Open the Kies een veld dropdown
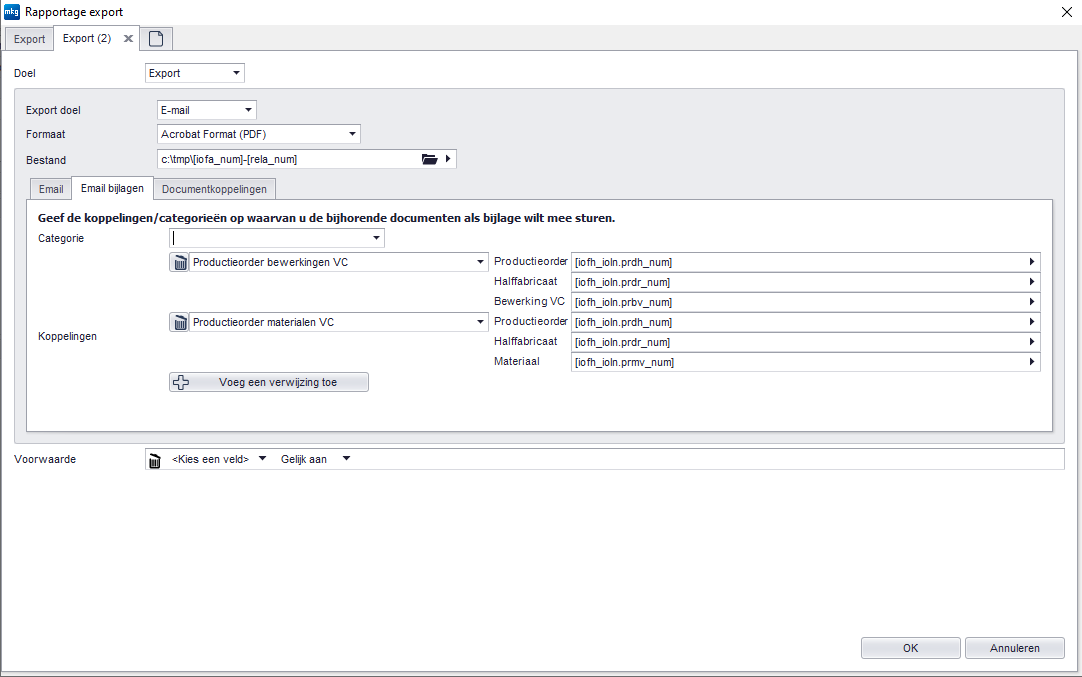This screenshot has width=1082, height=677. click(x=219, y=460)
